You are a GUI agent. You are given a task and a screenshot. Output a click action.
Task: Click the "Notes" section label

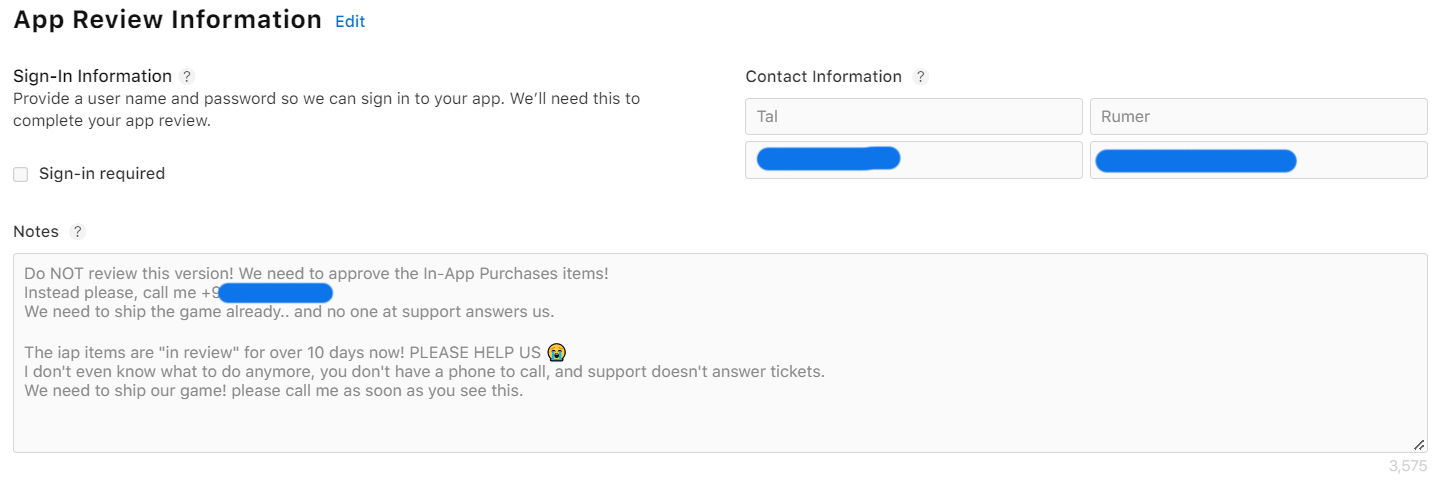(x=36, y=231)
